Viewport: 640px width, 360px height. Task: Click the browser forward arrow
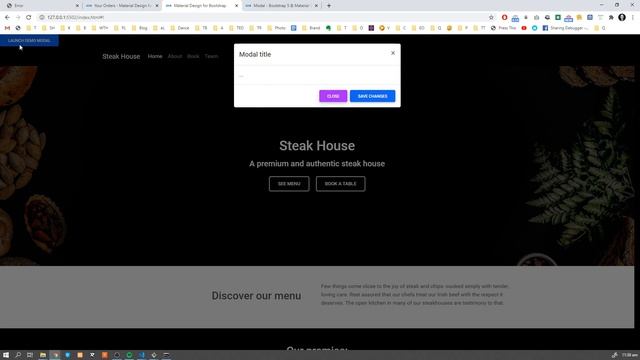tap(18, 17)
